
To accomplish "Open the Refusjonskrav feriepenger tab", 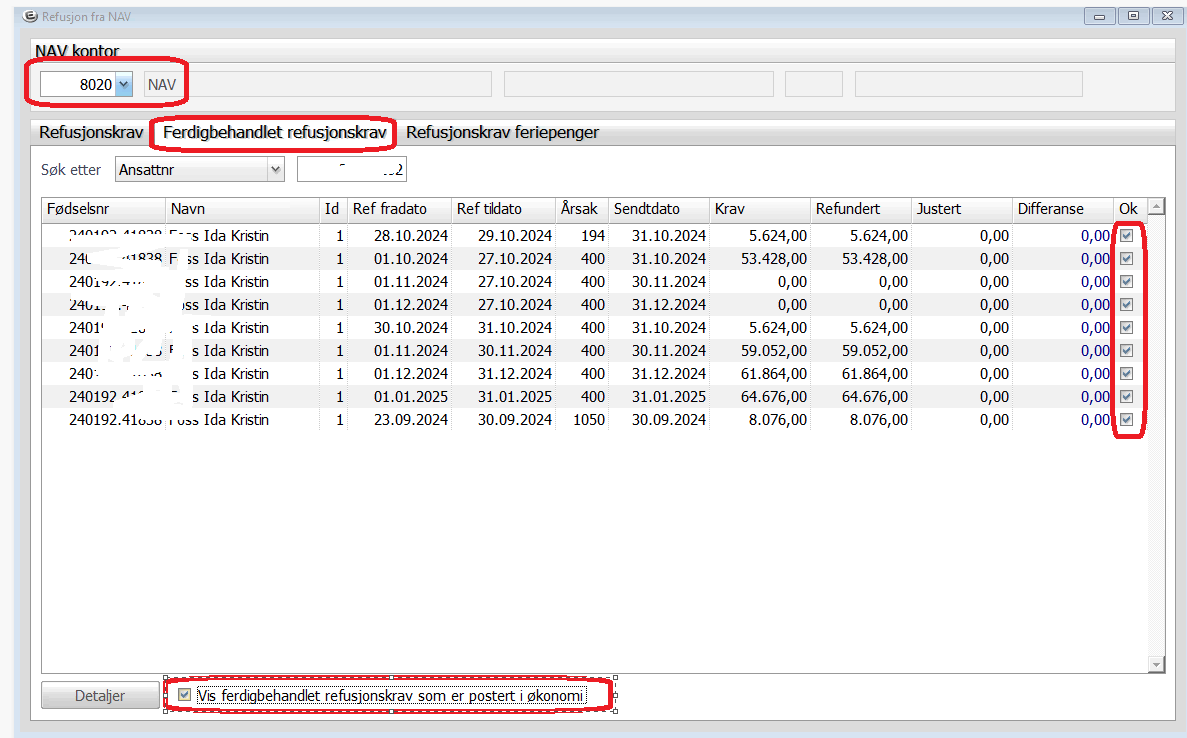I will tap(503, 132).
